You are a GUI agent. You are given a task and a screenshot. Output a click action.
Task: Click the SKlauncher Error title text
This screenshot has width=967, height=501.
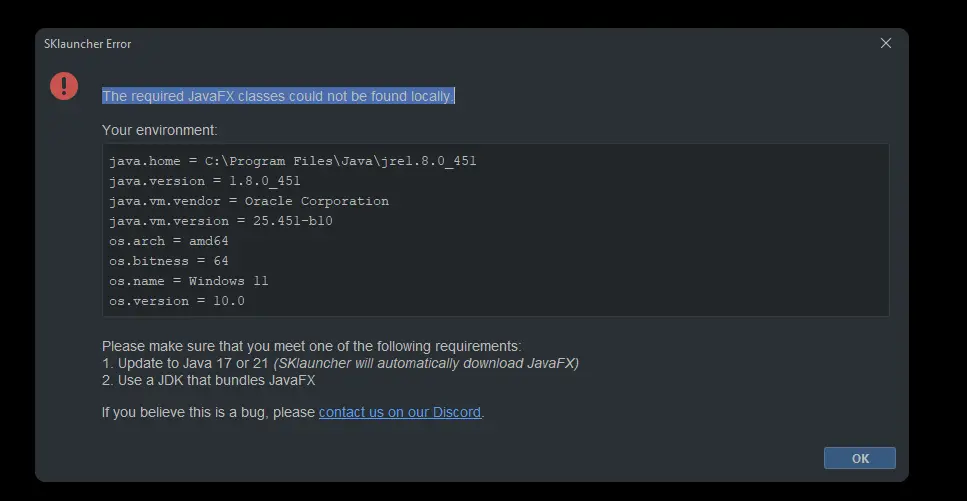click(x=88, y=44)
